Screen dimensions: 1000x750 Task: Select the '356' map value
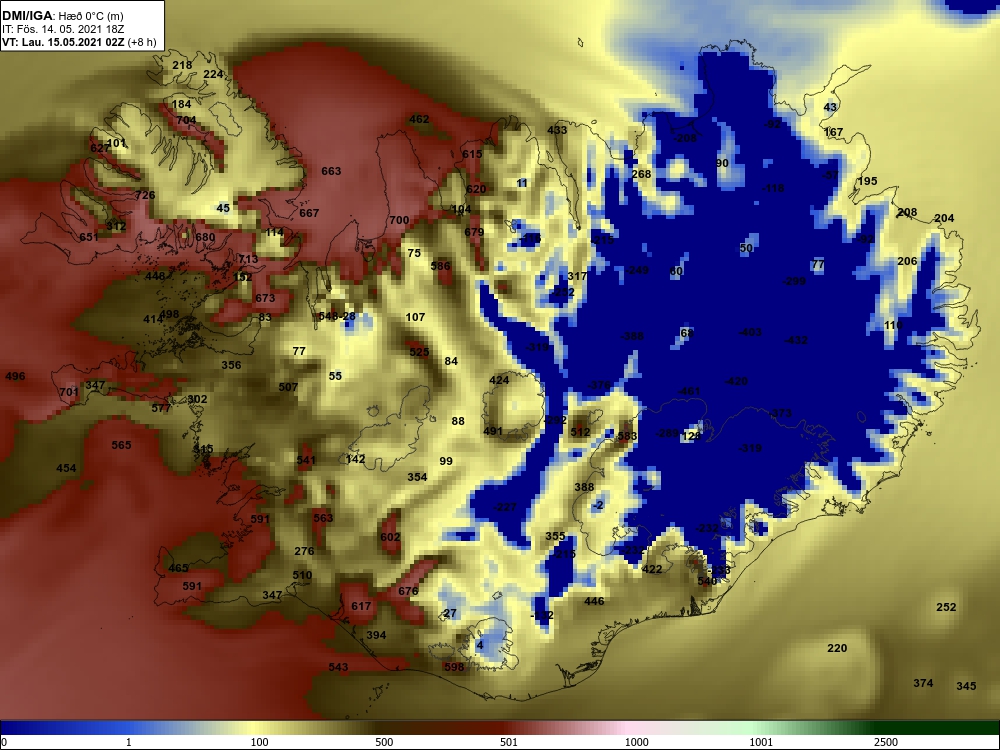[x=231, y=365]
